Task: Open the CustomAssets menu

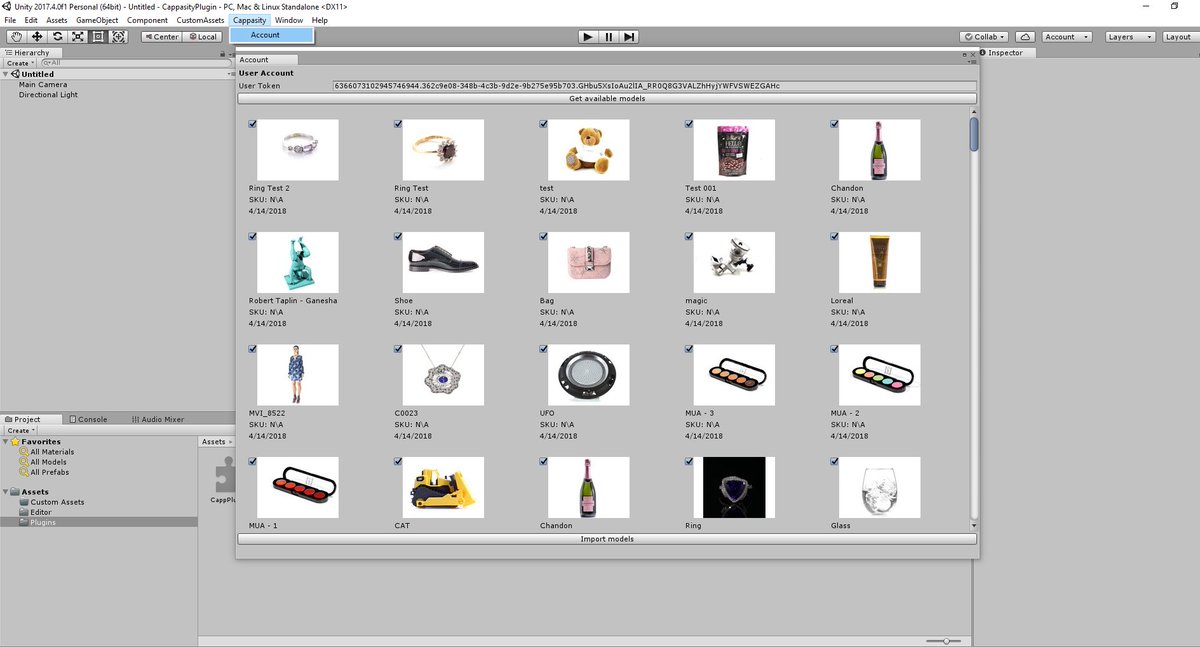Action: (x=200, y=20)
